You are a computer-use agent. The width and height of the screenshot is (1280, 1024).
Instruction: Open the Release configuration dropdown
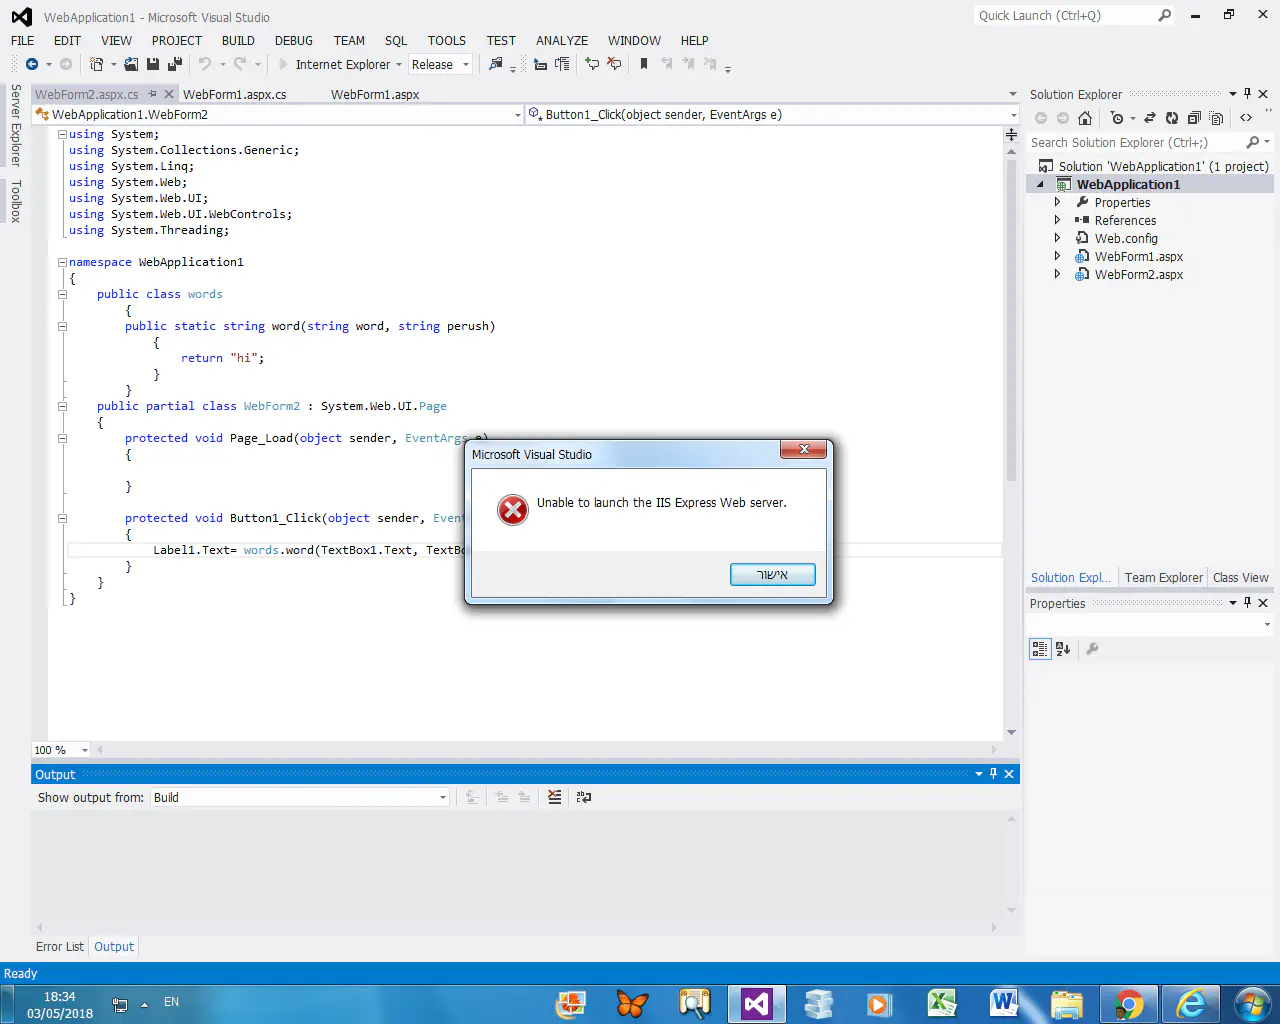(x=440, y=64)
